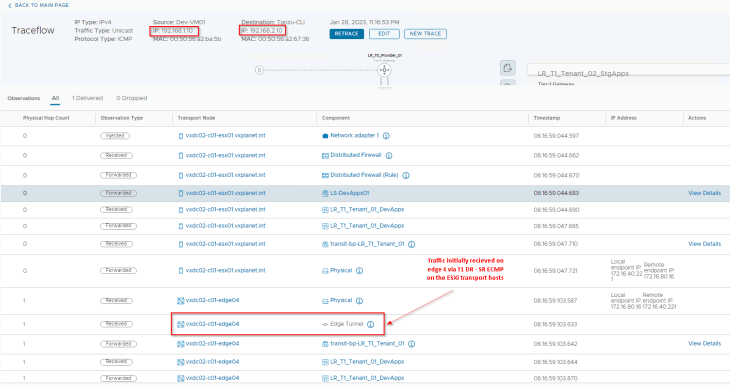This screenshot has height=385, width=730.
Task: View Details for esx01 transit-bp row
Action: tap(704, 243)
